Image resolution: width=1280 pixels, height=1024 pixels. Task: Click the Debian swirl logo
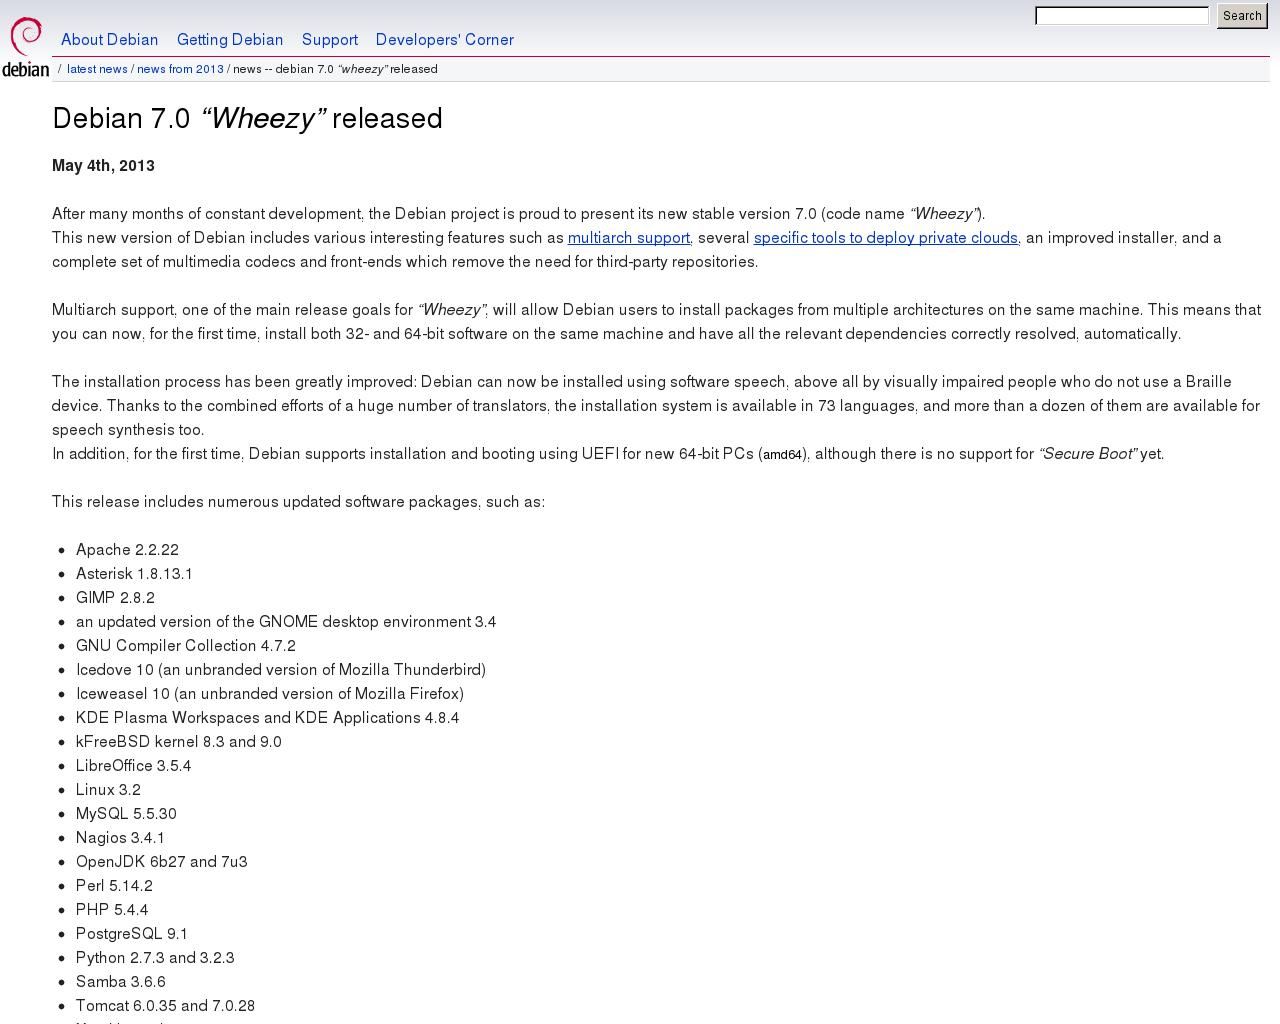point(25,47)
